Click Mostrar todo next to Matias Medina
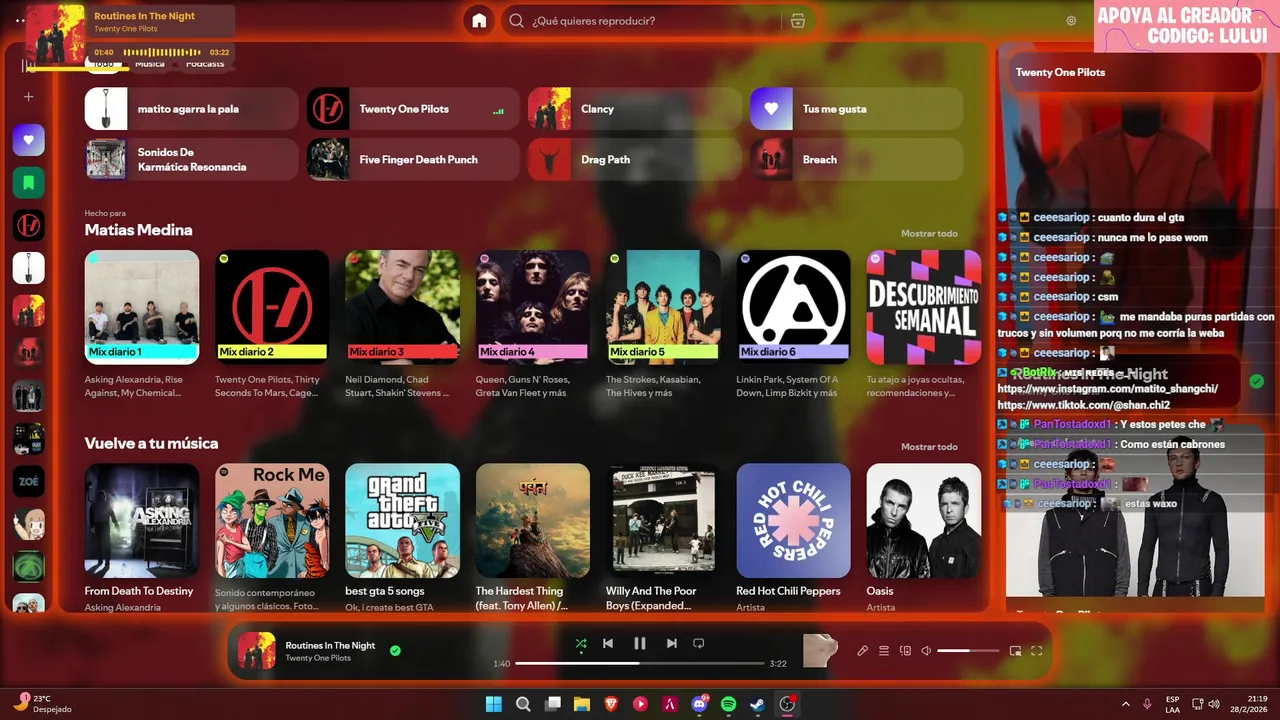The width and height of the screenshot is (1280, 720). click(929, 234)
